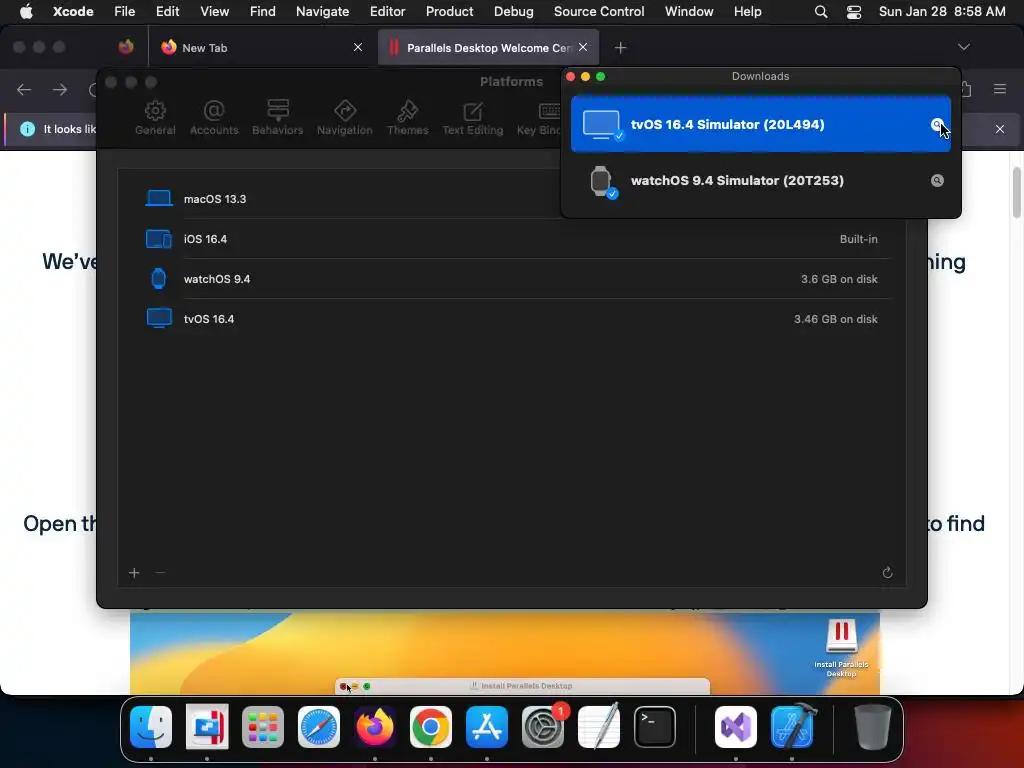Open Visual Studio from the Dock

click(x=736, y=727)
